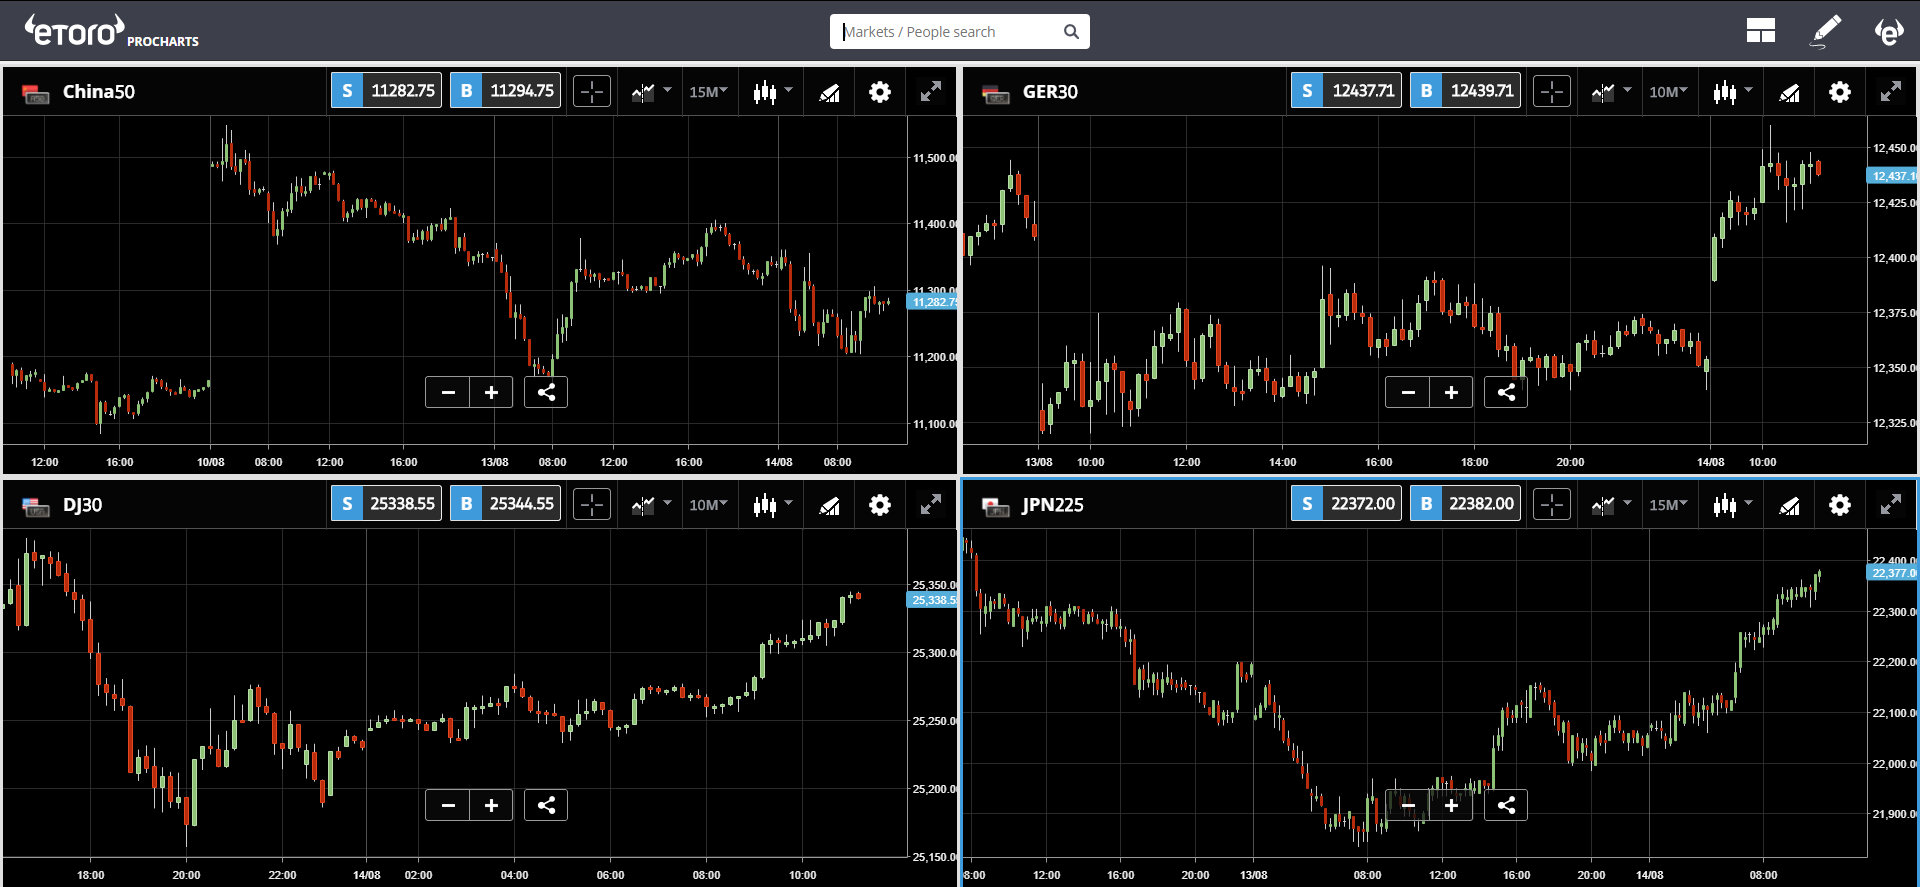Open DJ30 compare/indicators dropdown
This screenshot has width=1920, height=887.
(651, 505)
